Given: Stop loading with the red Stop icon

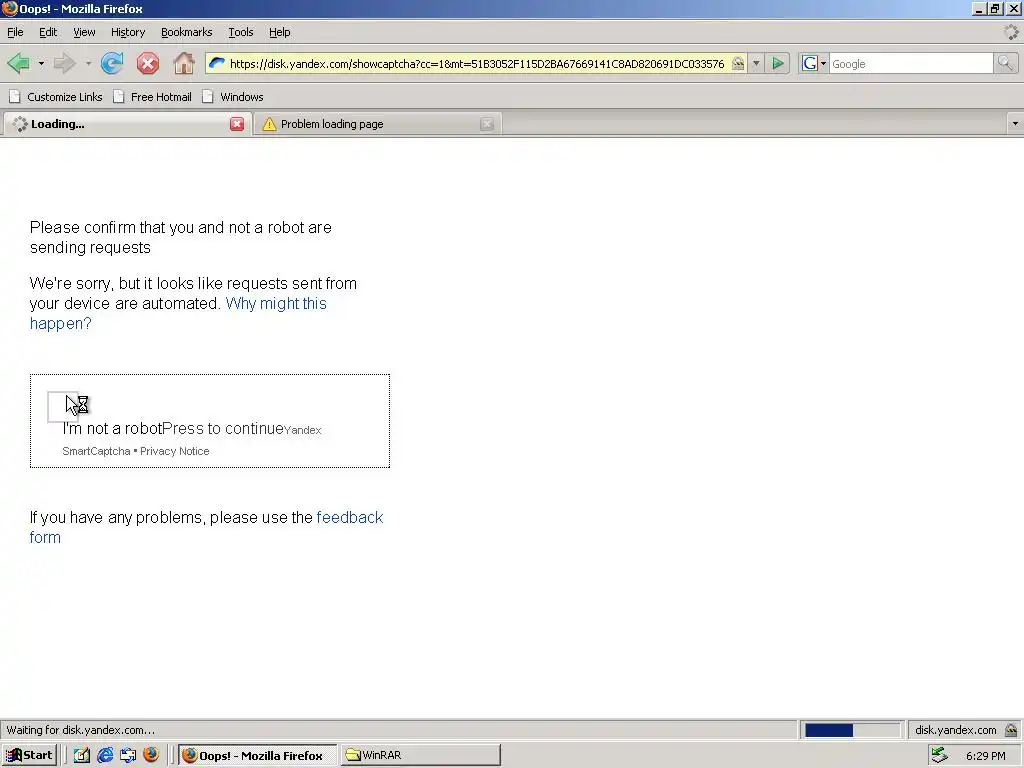Looking at the screenshot, I should pyautogui.click(x=148, y=63).
